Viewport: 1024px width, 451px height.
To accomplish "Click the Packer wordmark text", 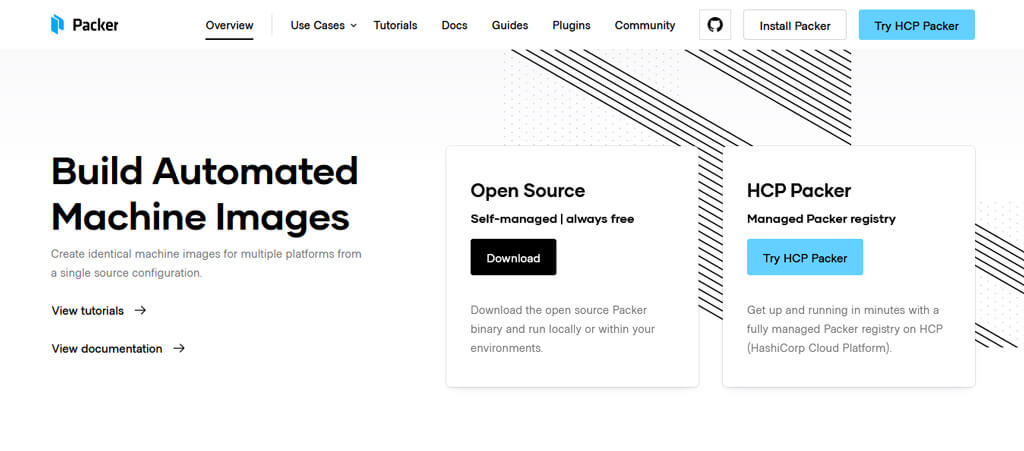I will [95, 25].
